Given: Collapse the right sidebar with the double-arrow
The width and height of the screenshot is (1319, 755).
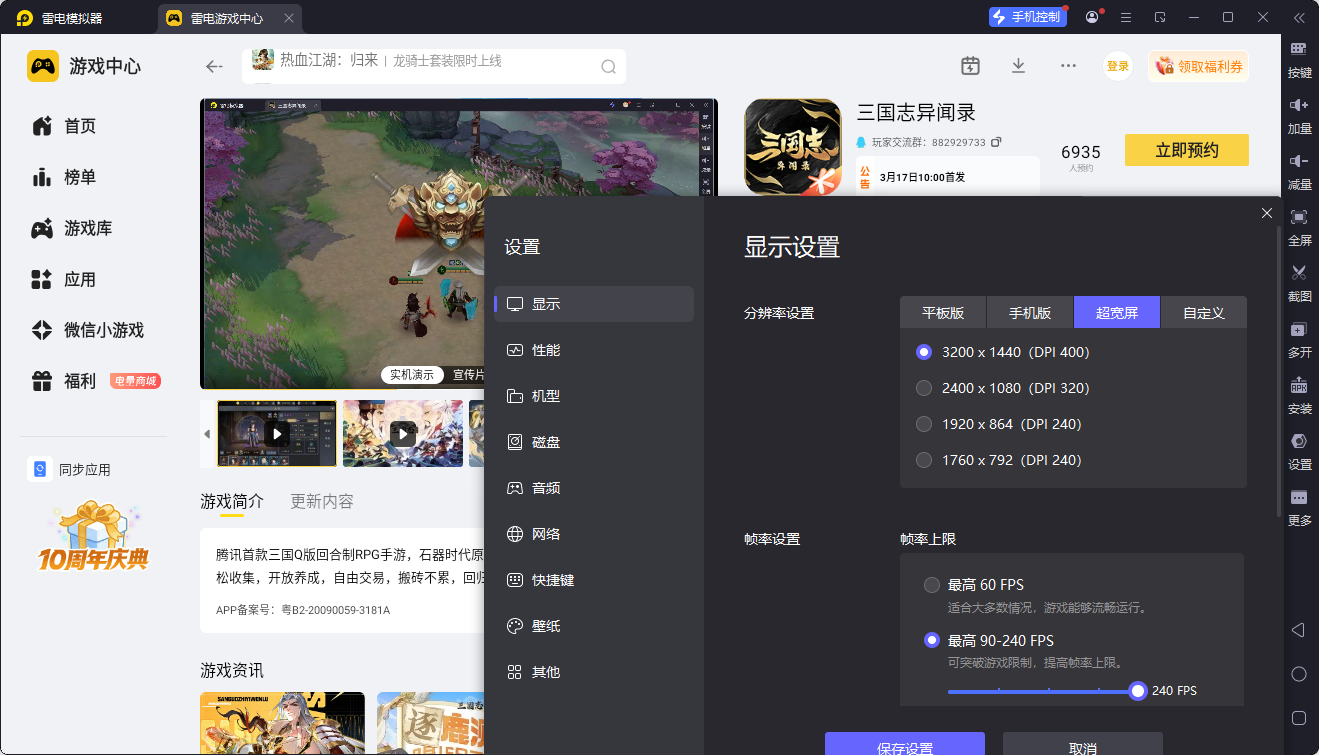Looking at the screenshot, I should tap(1299, 17).
